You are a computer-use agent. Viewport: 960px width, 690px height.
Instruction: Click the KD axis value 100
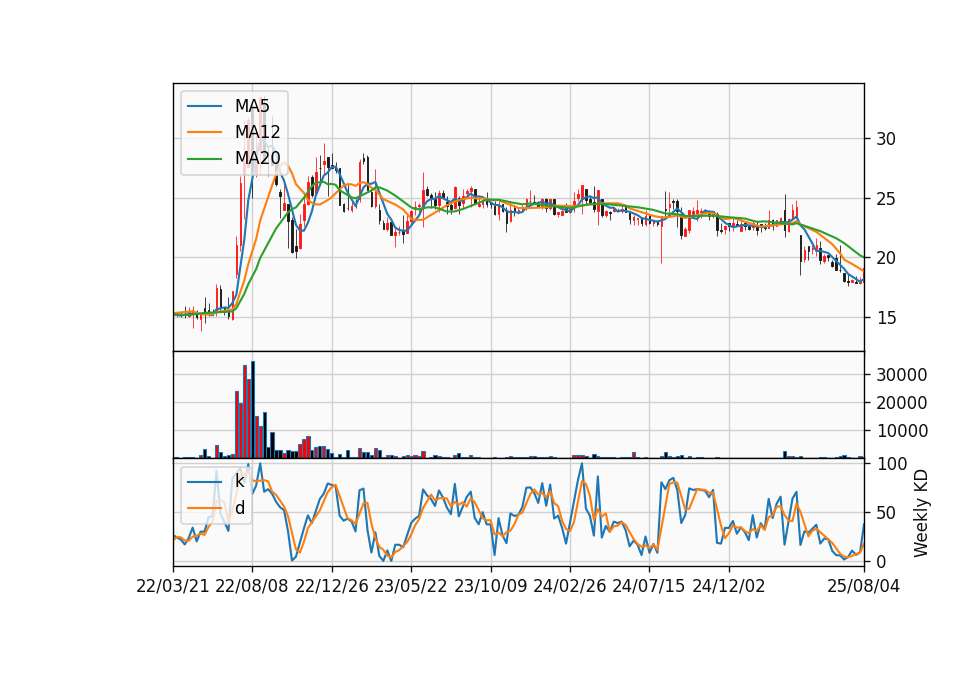891,464
